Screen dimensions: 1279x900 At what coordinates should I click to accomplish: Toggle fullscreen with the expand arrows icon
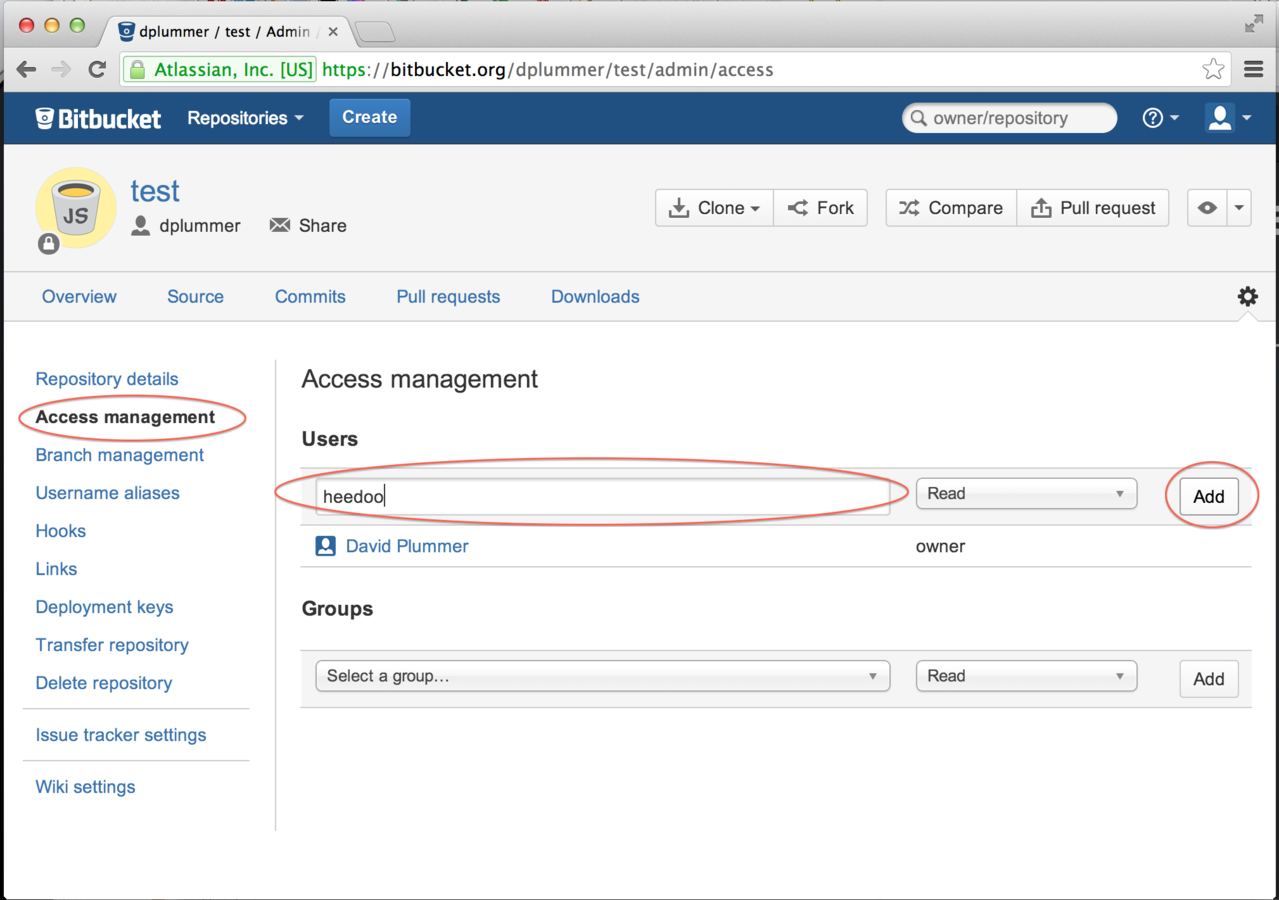click(1254, 24)
